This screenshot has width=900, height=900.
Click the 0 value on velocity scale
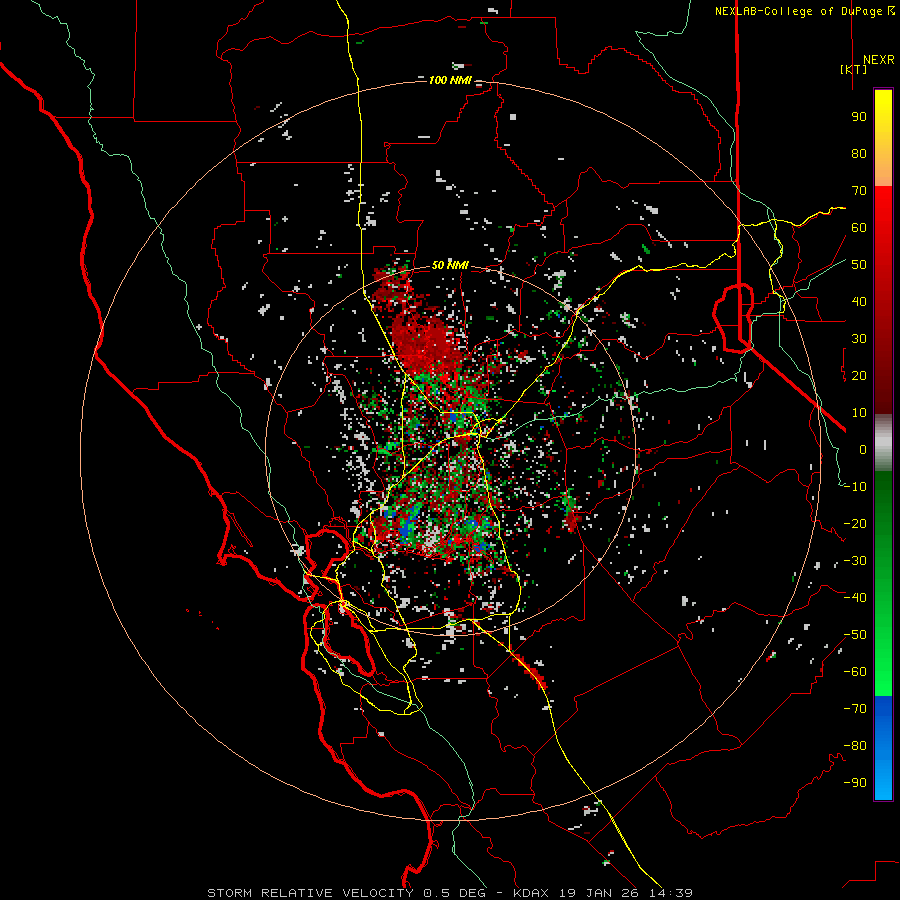tap(863, 449)
